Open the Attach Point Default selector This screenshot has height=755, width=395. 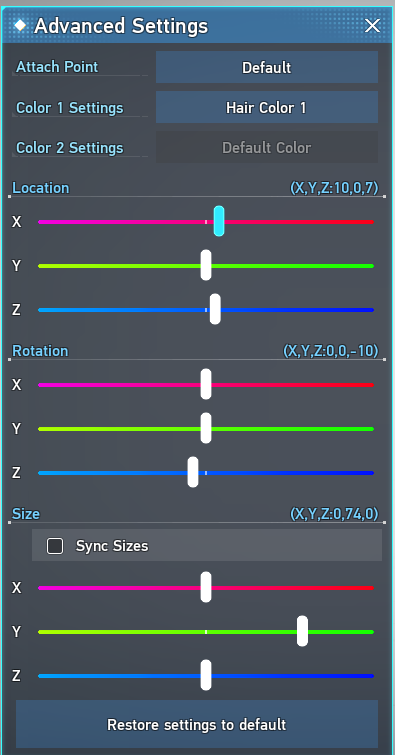point(267,67)
